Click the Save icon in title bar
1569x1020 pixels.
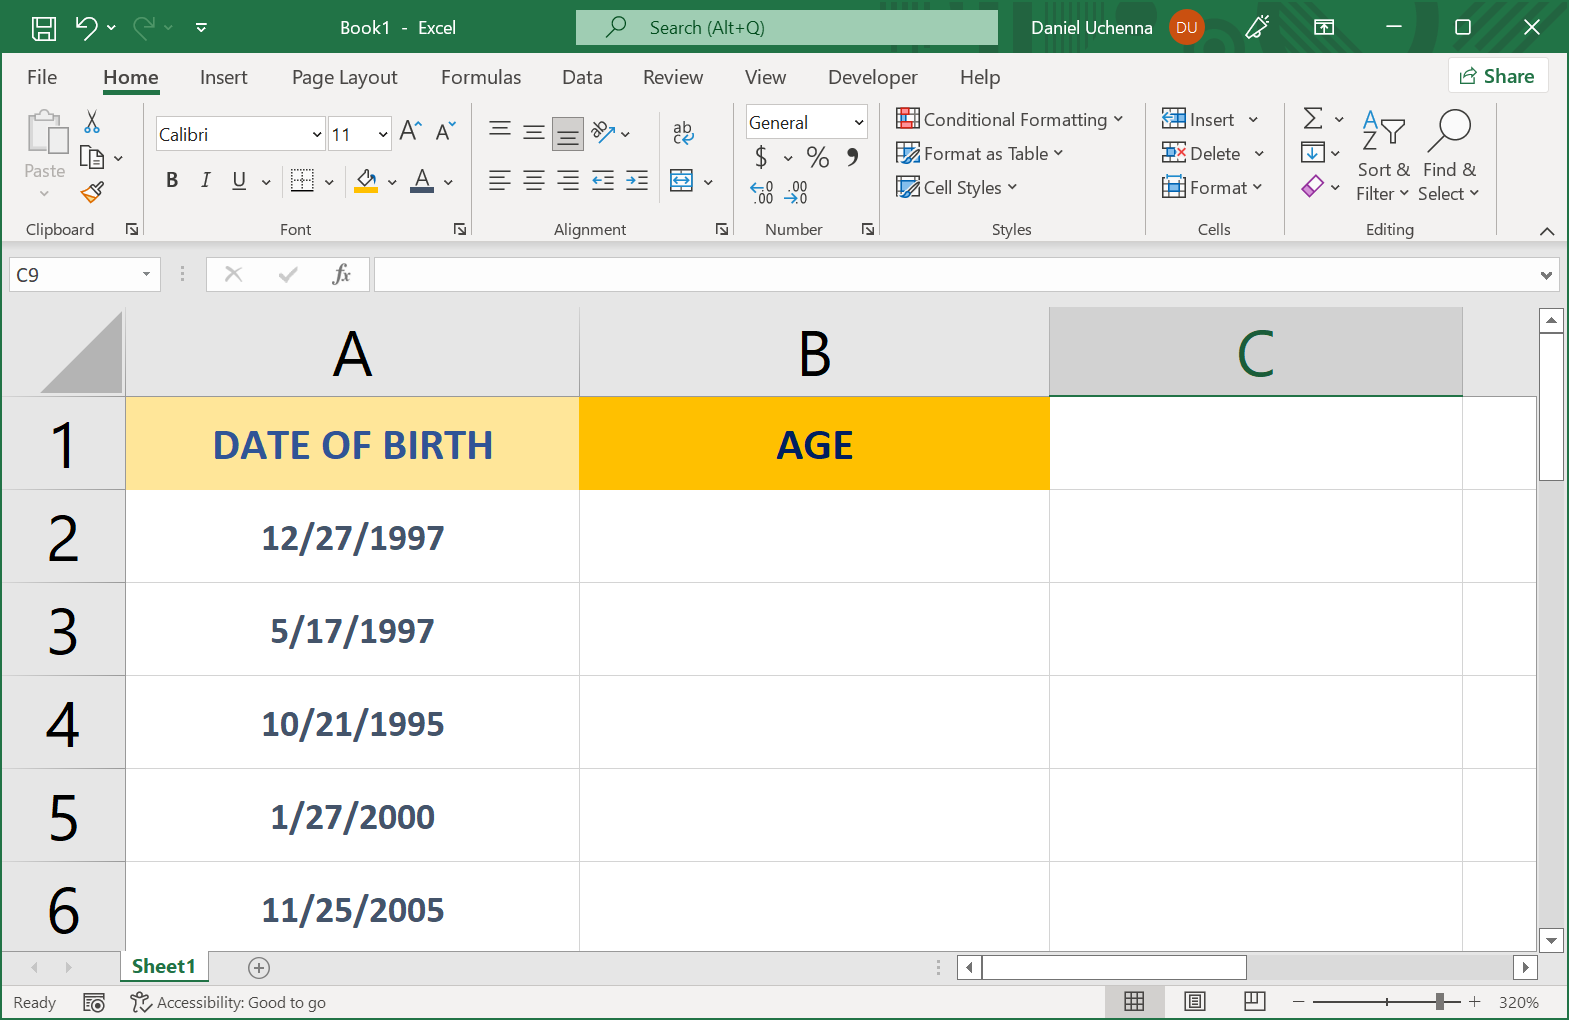(x=44, y=28)
